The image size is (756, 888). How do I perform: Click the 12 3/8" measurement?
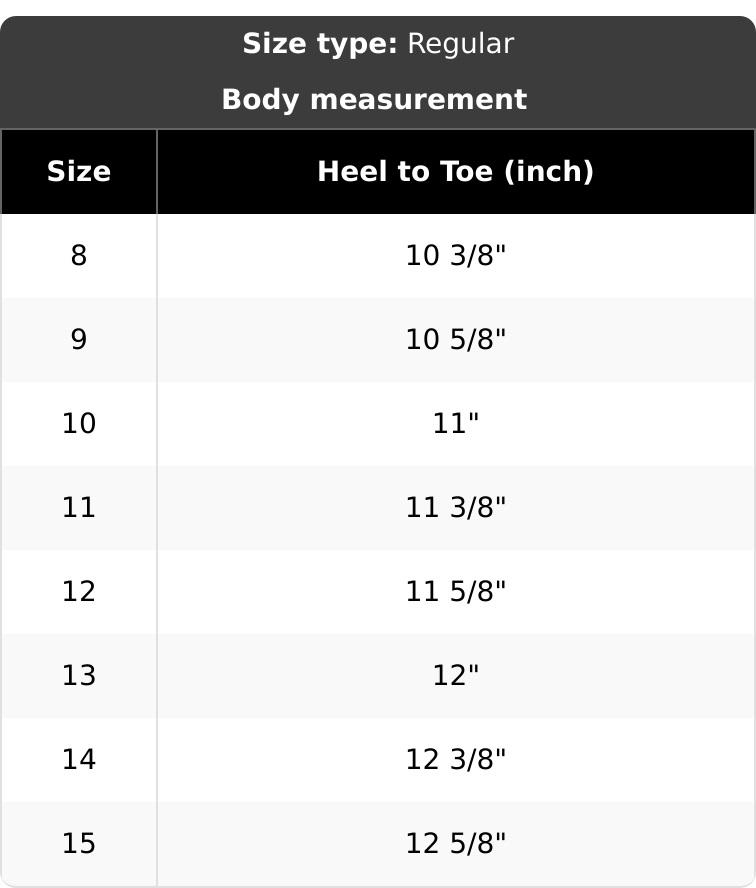point(456,759)
